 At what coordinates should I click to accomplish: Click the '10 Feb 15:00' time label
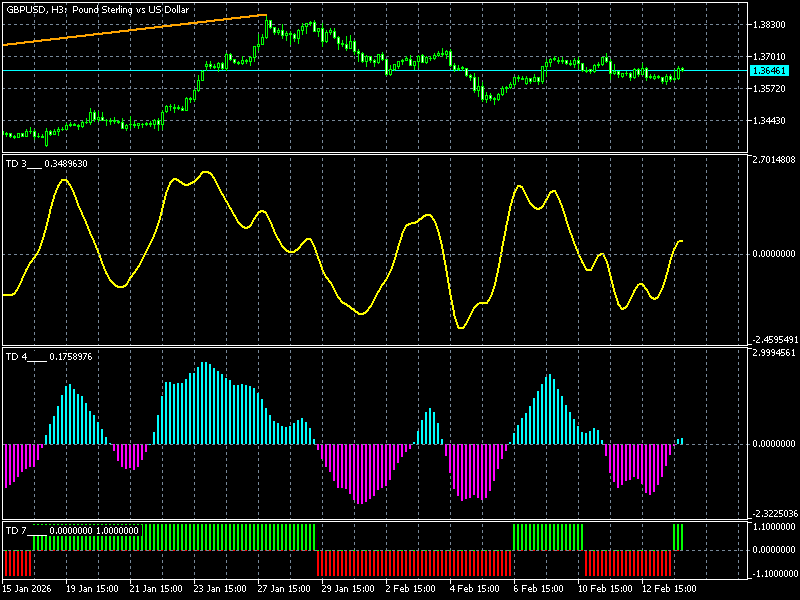click(x=605, y=588)
